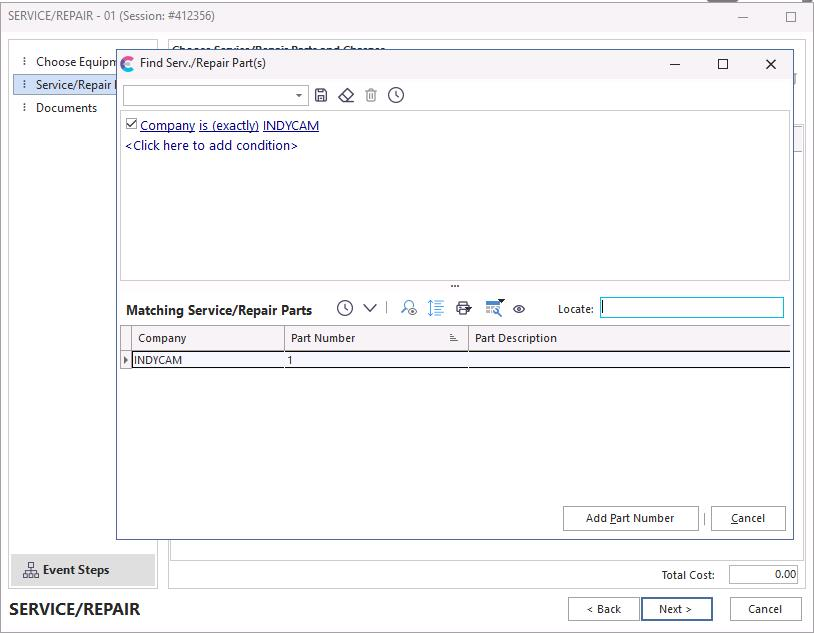Viewport: 814px width, 633px height.
Task: Clear filter with the eraser icon
Action: [346, 95]
